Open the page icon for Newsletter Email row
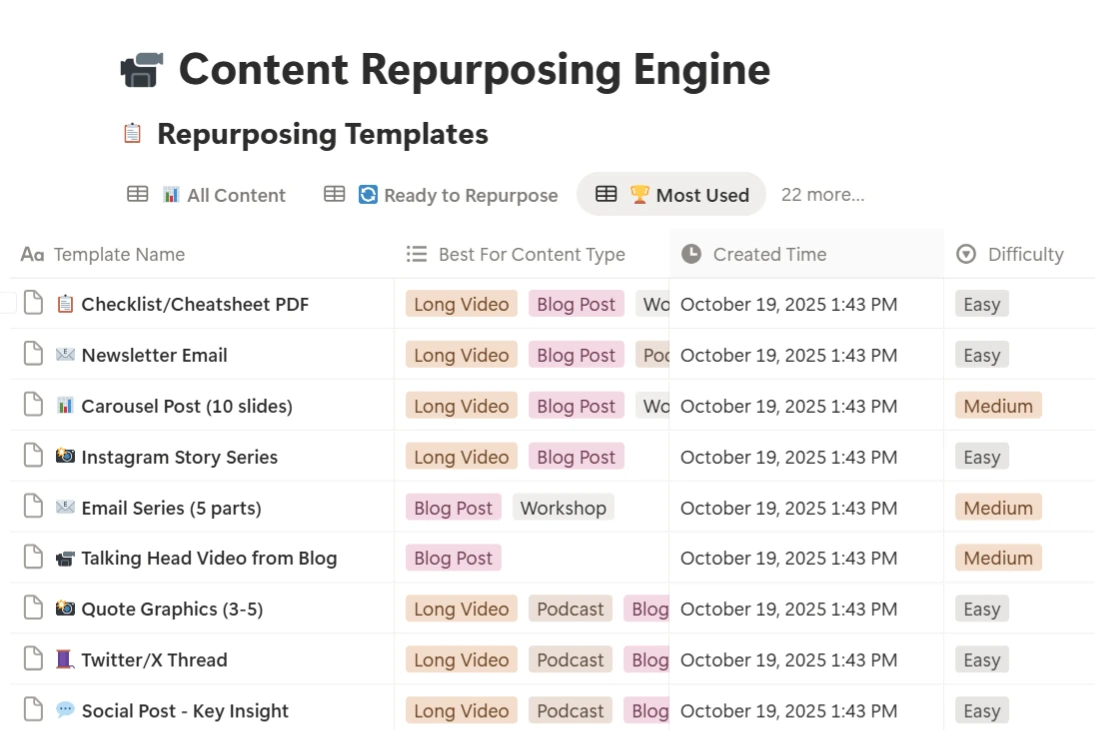Screen dimensions: 1095x730 pos(34,354)
